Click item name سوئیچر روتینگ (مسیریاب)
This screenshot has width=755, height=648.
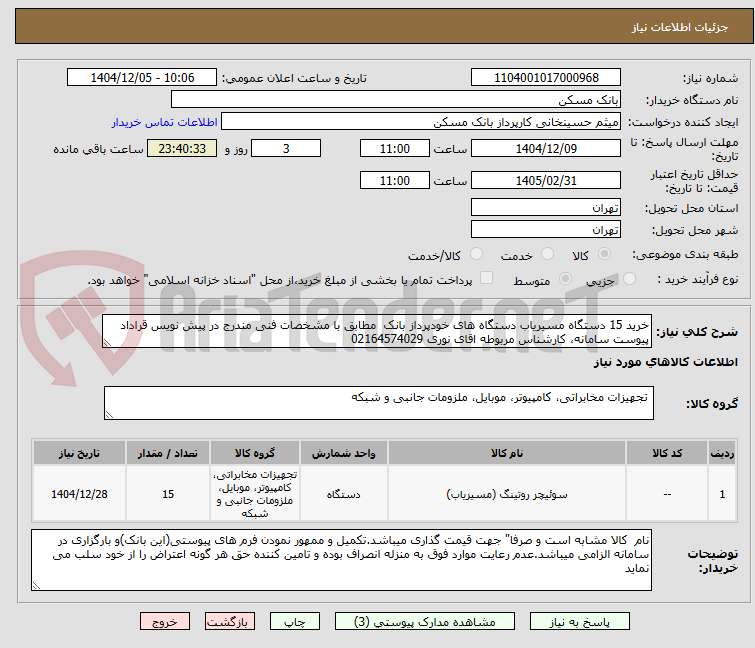[x=507, y=494]
